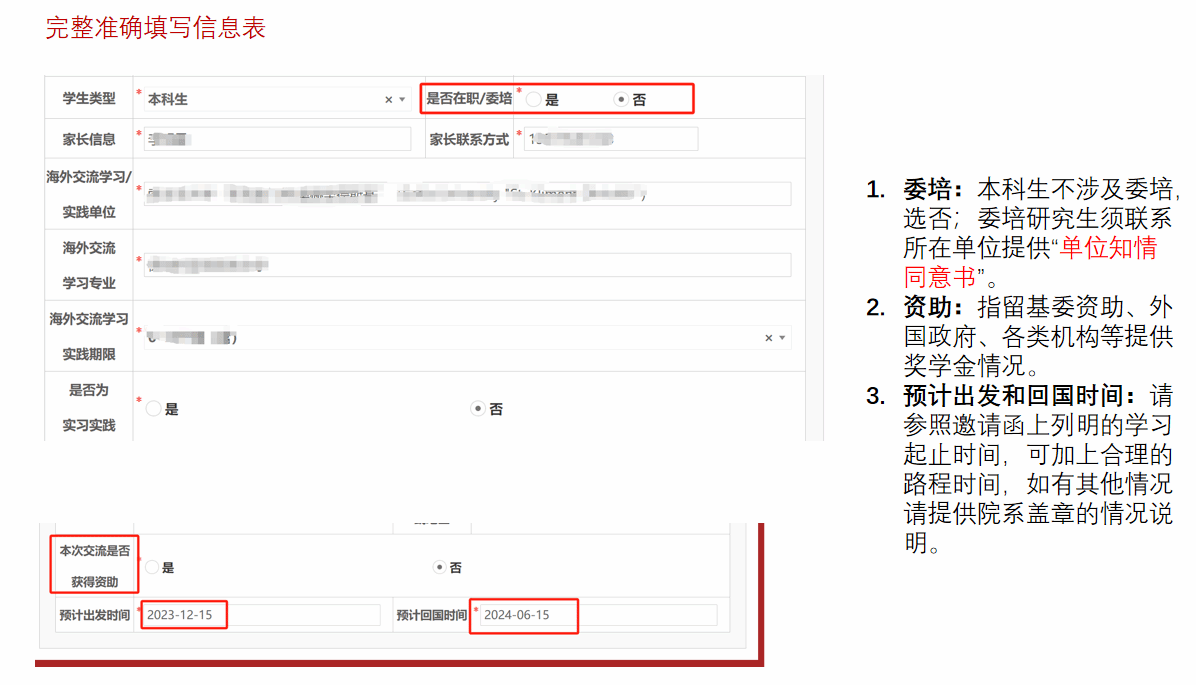The height and width of the screenshot is (685, 1196).
Task: Clear the 学生类型 selection with the × icon
Action: 388,100
